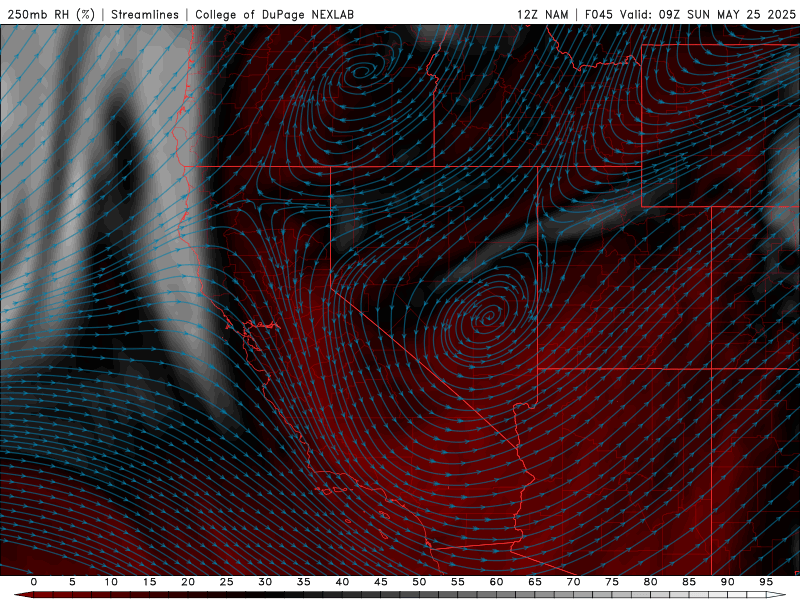The height and width of the screenshot is (600, 800).
Task: Click the colorbar label "75"
Action: 611,582
